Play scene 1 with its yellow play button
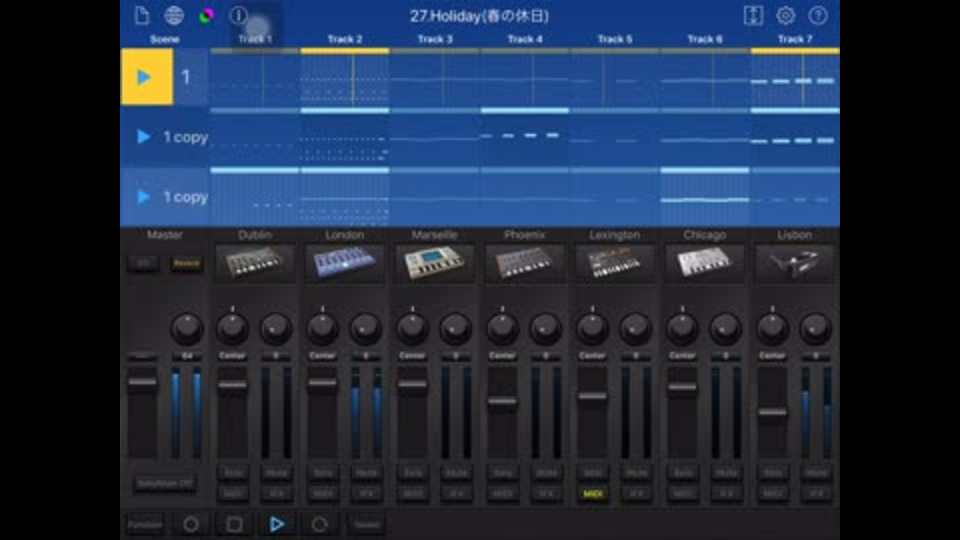This screenshot has height=540, width=960. coord(147,77)
